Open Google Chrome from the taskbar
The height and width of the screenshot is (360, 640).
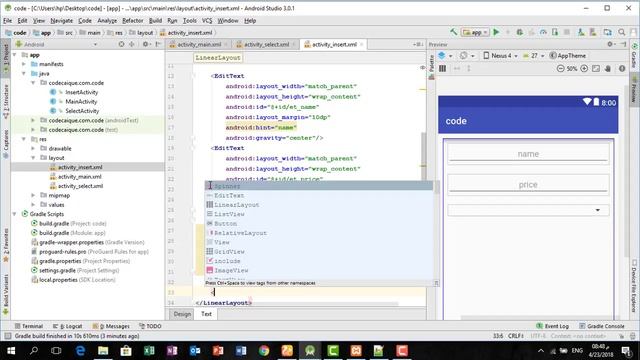pyautogui.click(x=264, y=351)
